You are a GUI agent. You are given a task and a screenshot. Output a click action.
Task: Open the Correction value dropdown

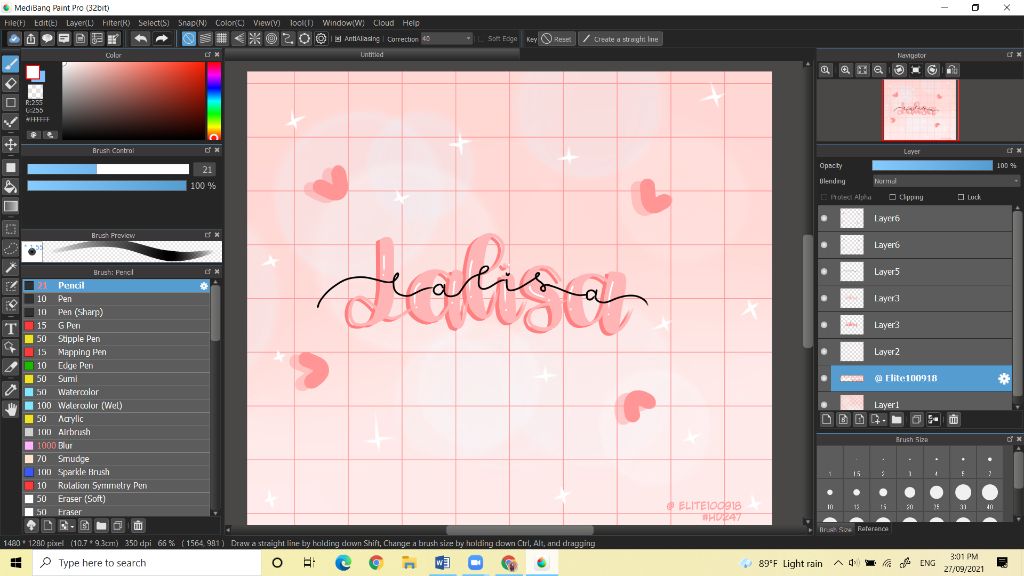[x=447, y=39]
